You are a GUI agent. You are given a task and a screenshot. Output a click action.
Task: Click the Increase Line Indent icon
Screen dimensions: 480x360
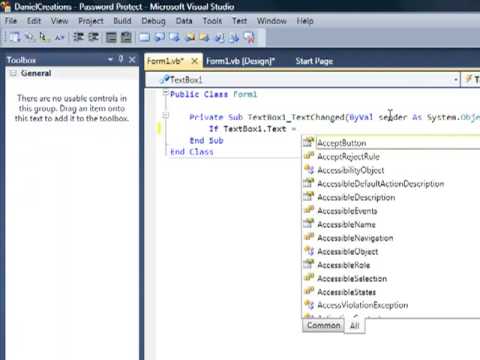(x=94, y=37)
